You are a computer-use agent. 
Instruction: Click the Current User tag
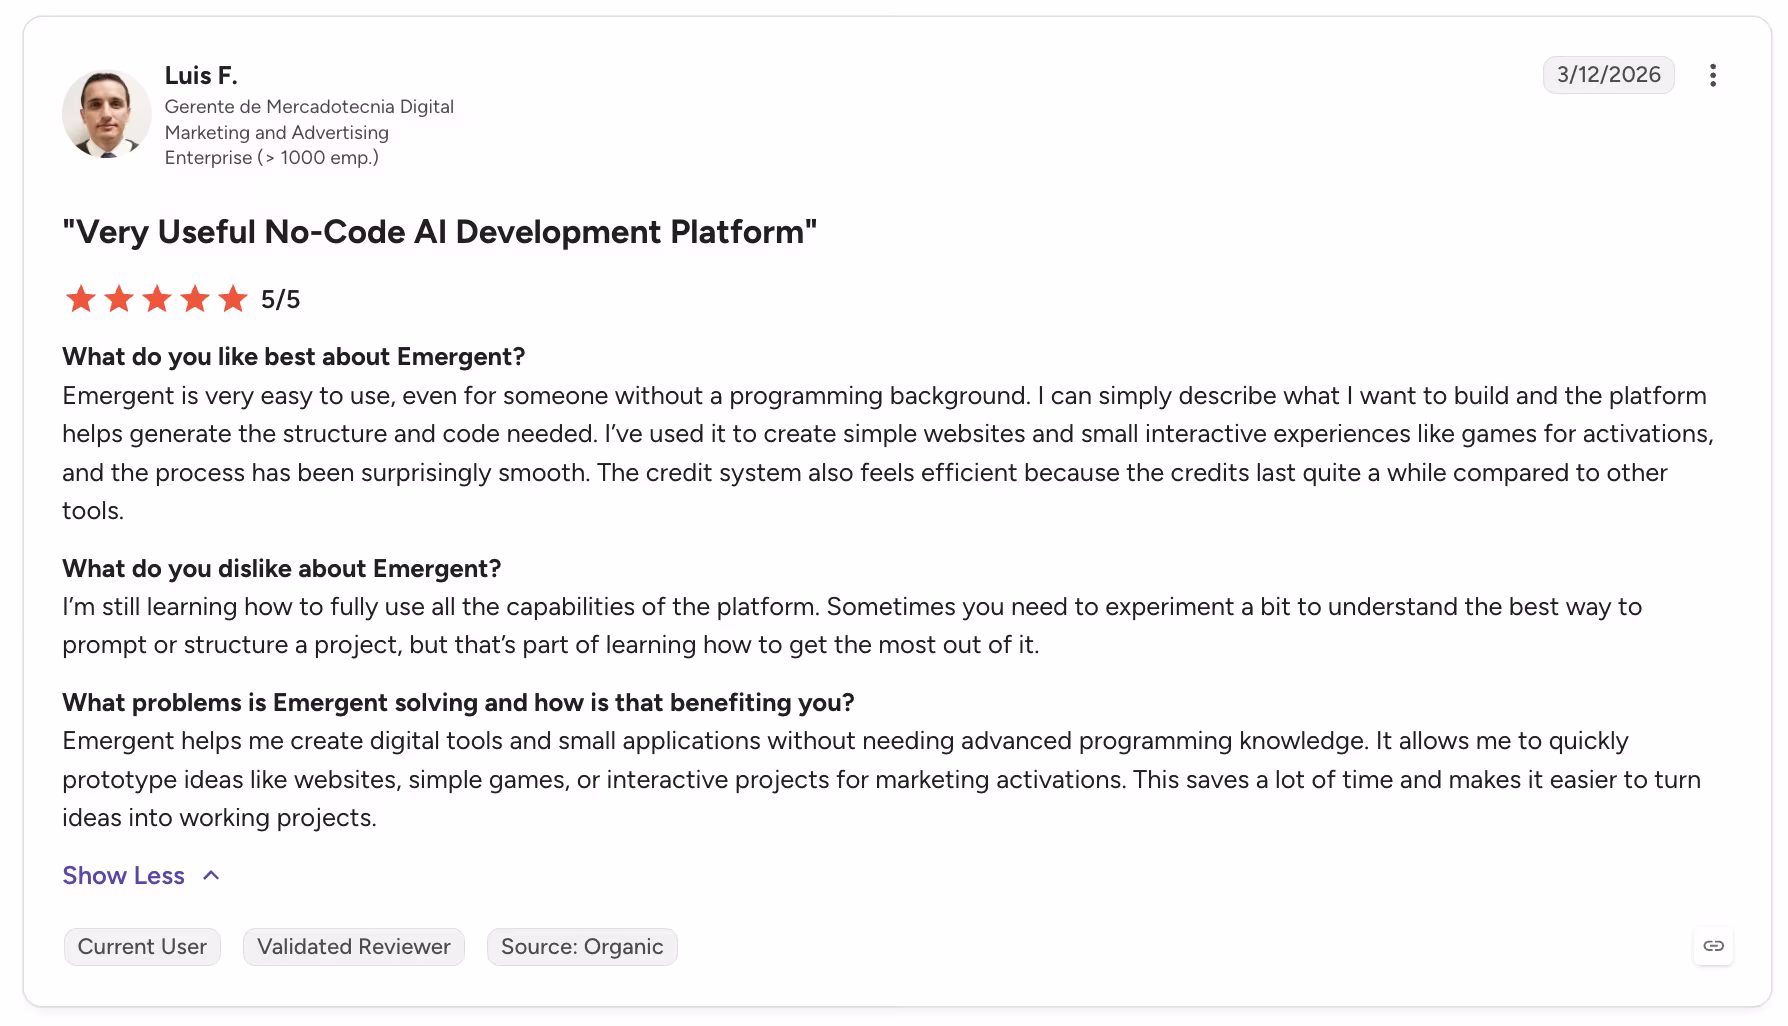click(142, 947)
